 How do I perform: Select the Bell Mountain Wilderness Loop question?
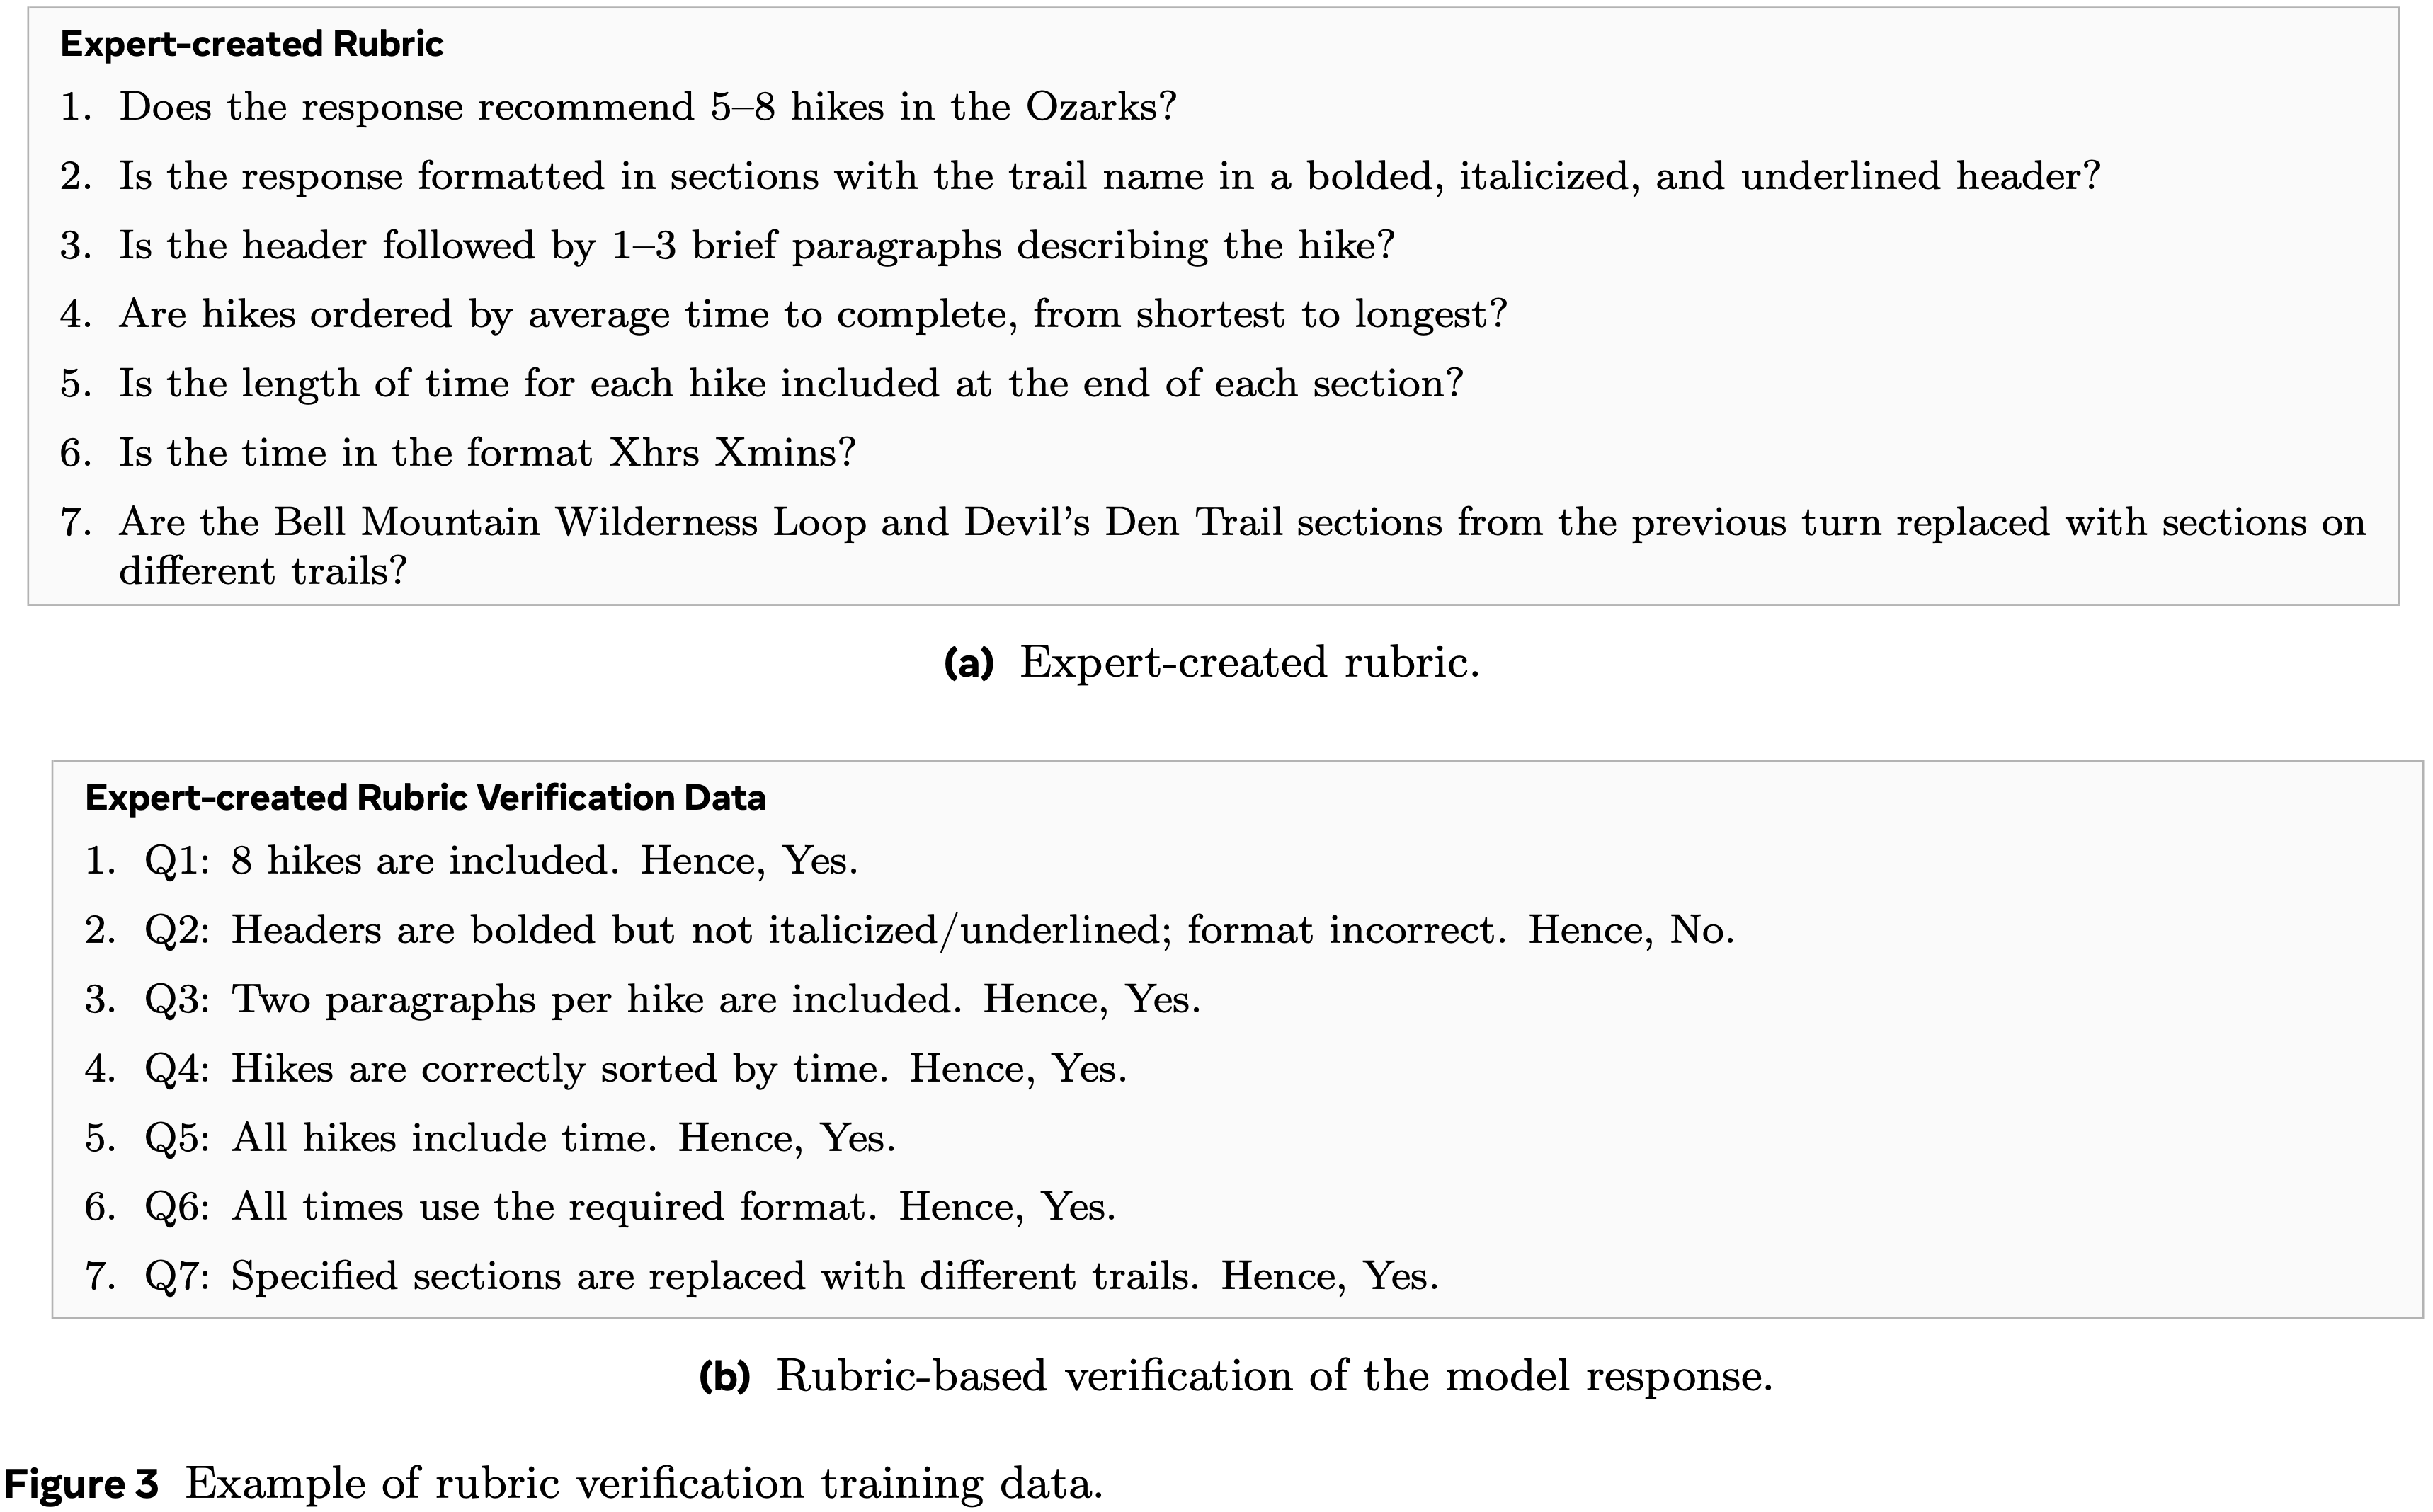tap(1241, 523)
